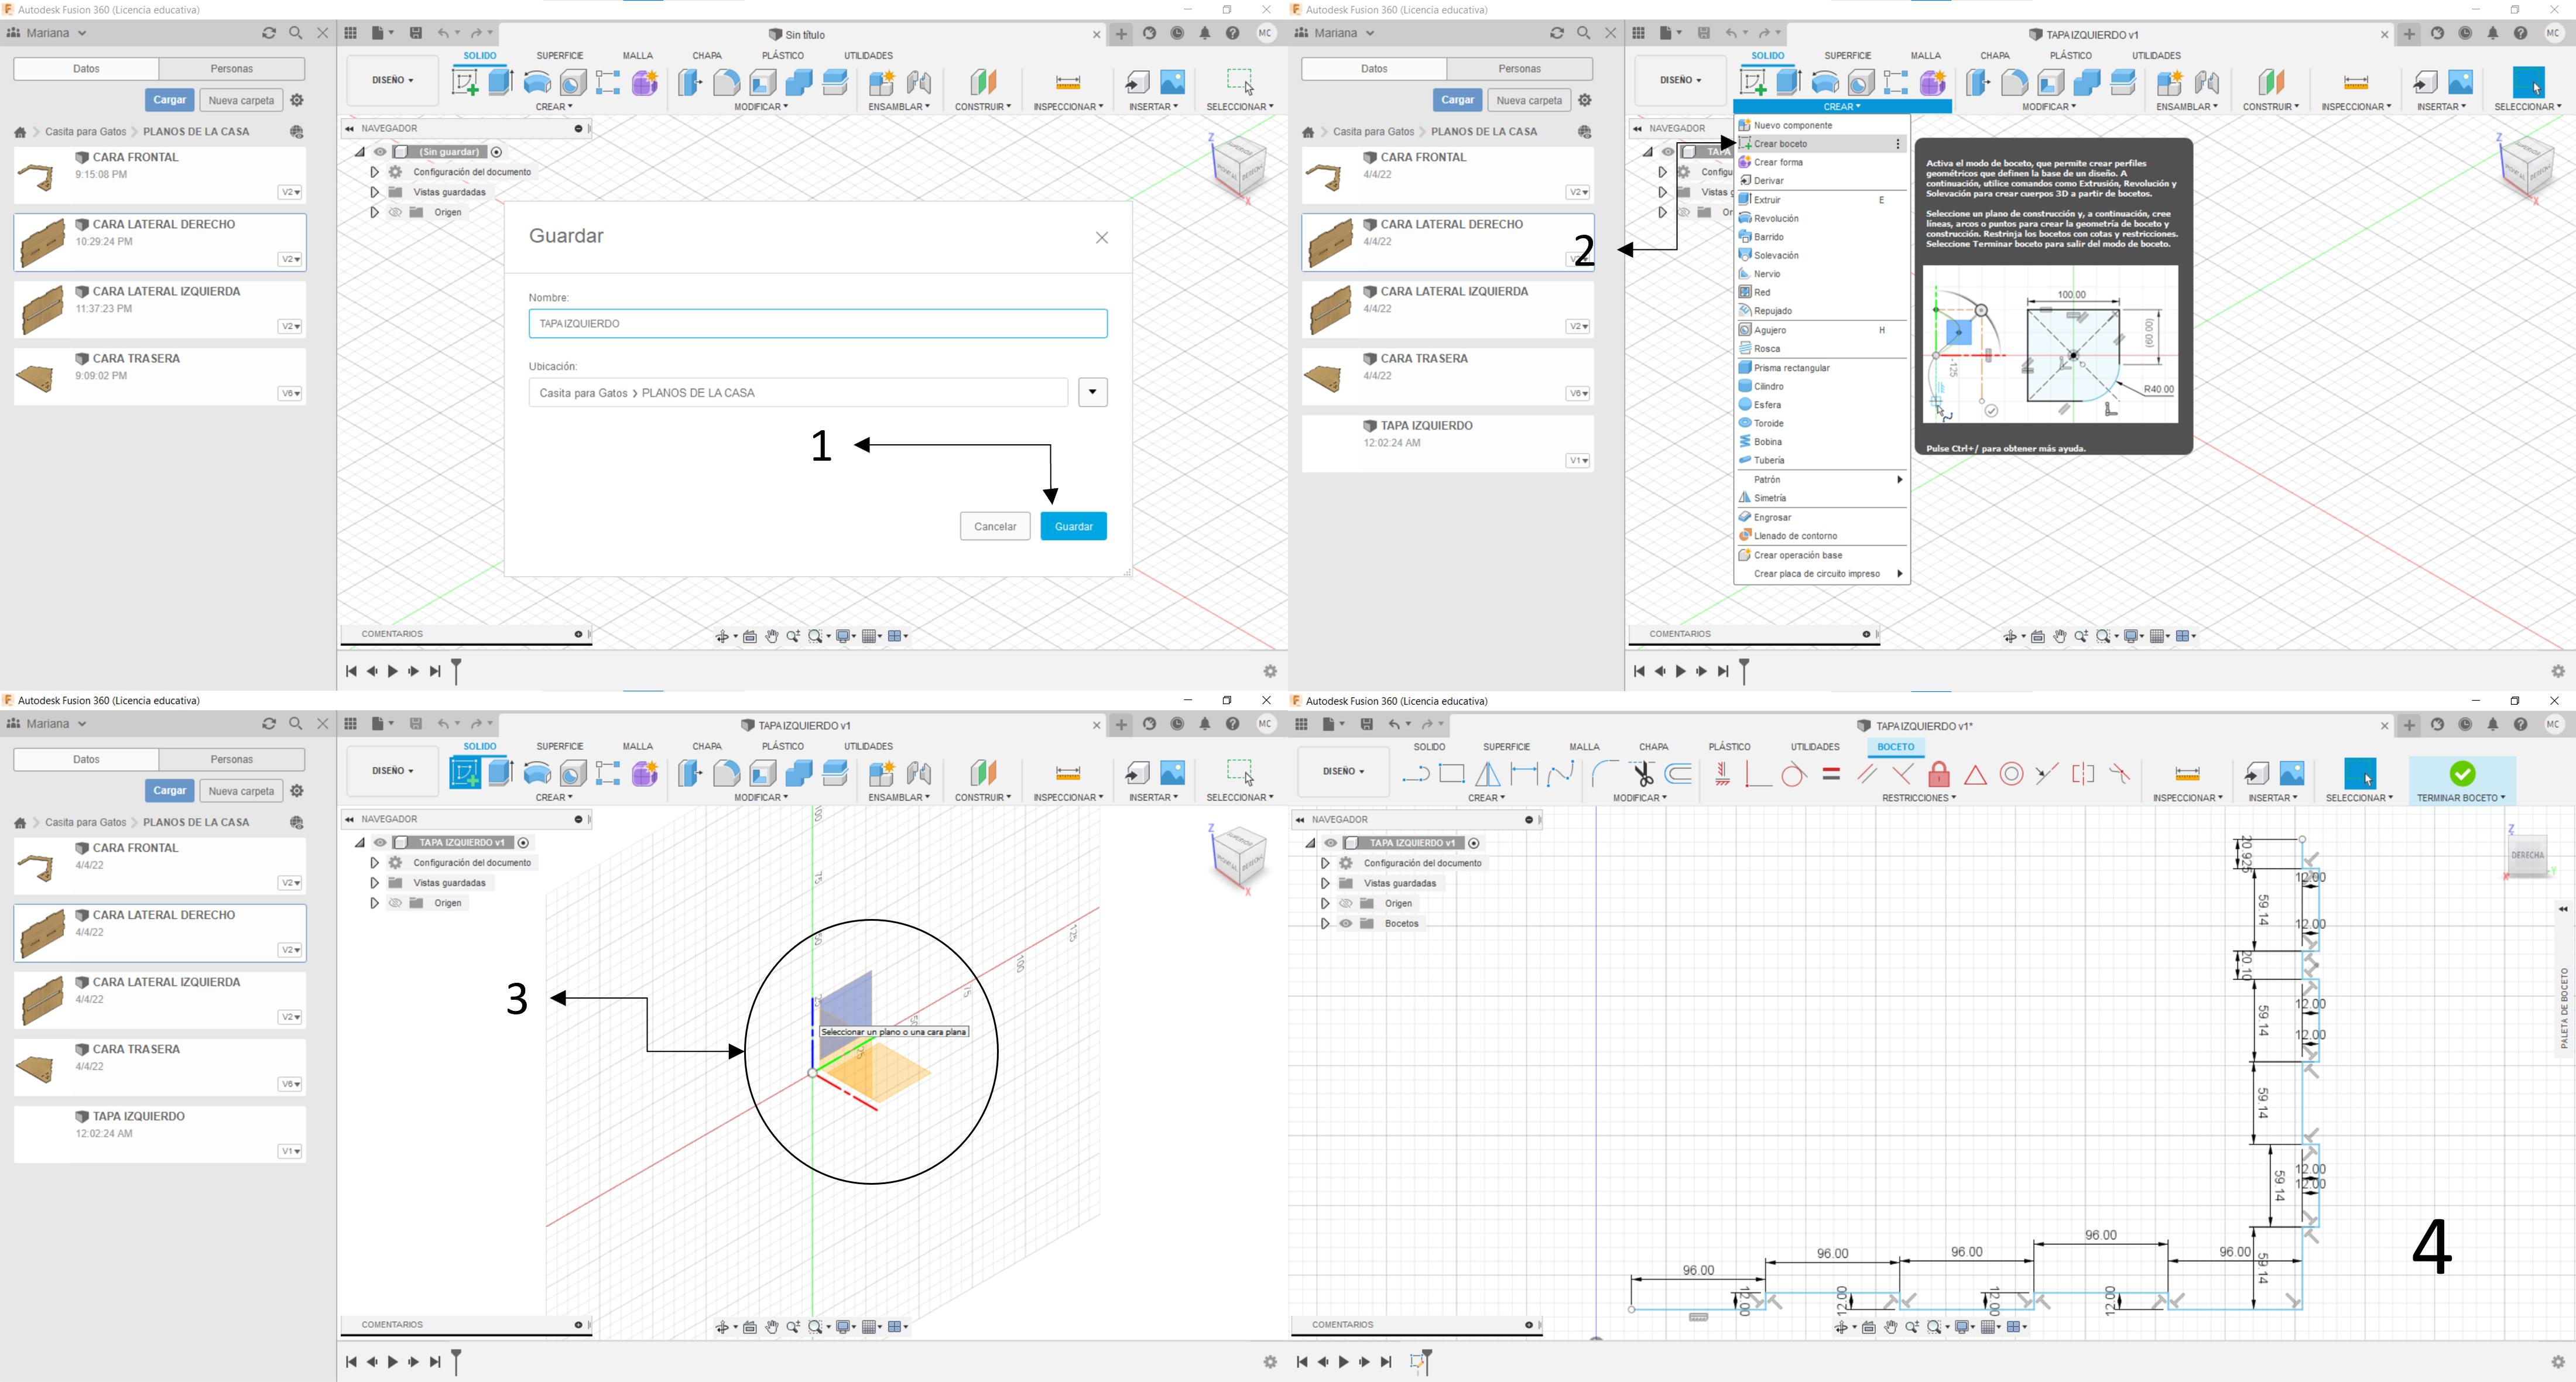
Task: Expand the Bocetos tree folder
Action: 1325,924
